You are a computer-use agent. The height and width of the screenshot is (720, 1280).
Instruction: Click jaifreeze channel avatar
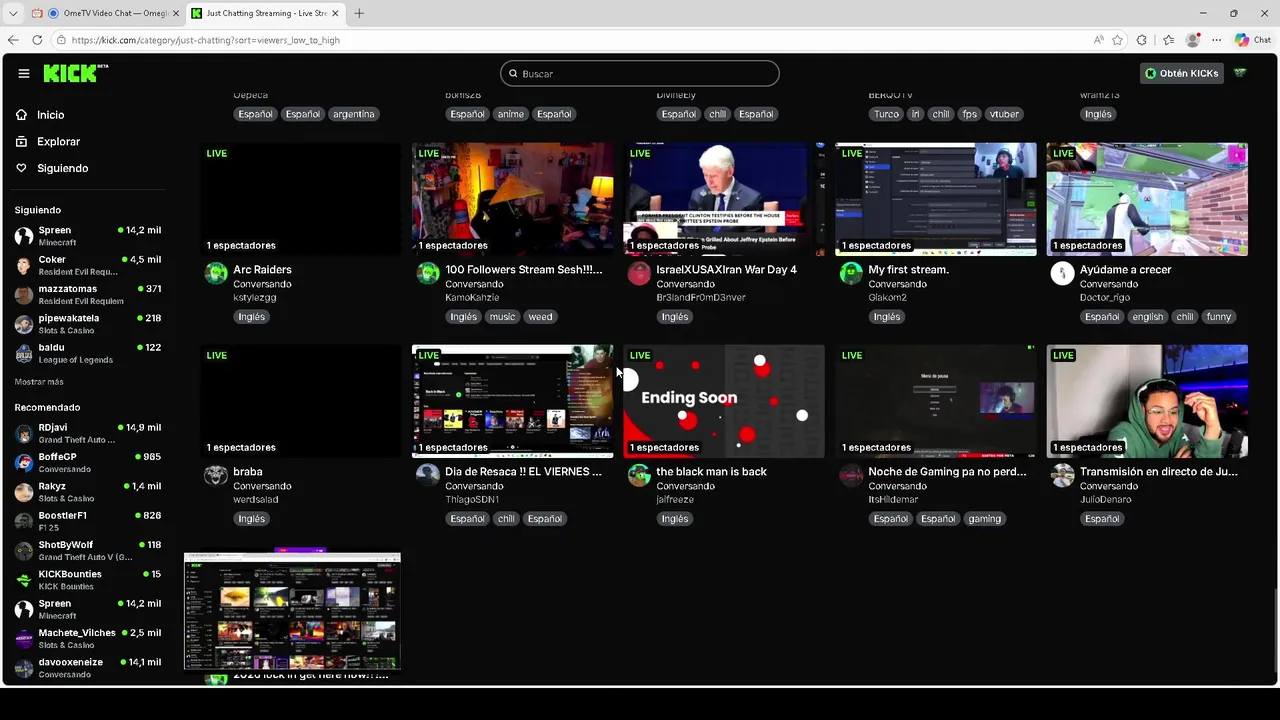(639, 476)
